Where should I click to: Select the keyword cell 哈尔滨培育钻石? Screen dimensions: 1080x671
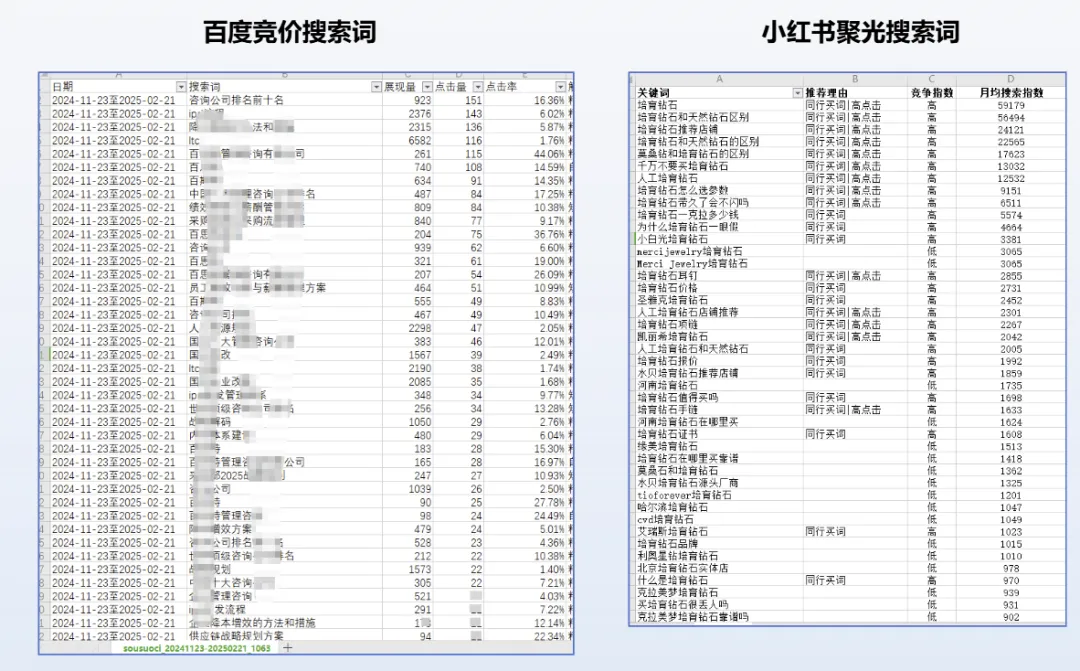point(719,507)
